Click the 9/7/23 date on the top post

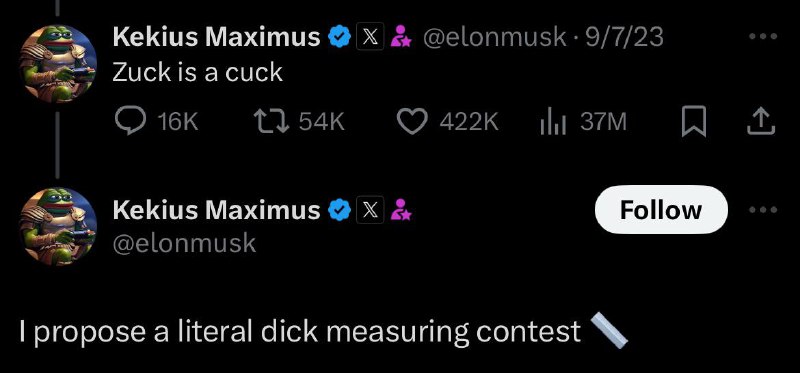[624, 37]
